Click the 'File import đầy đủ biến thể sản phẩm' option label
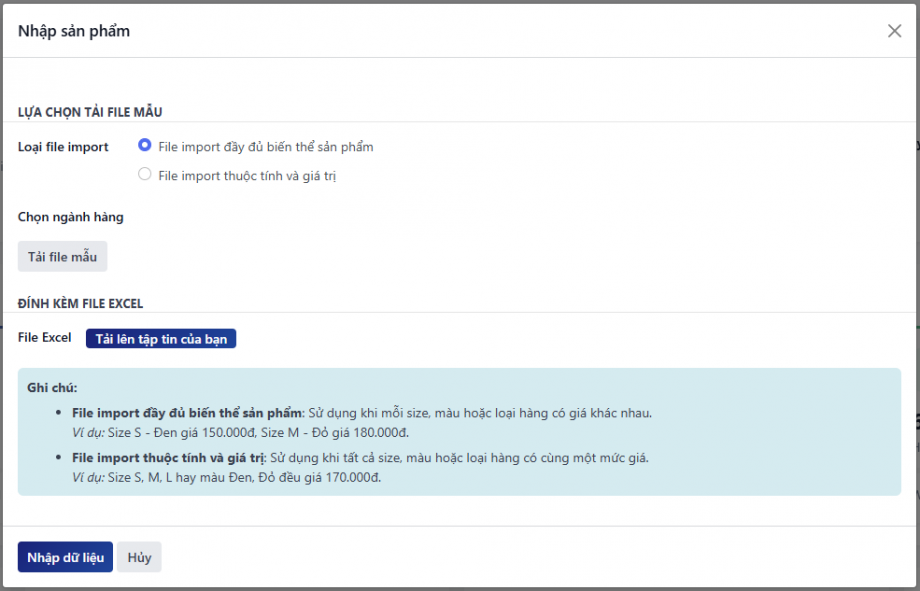Viewport: 920px width, 591px height. tap(265, 147)
